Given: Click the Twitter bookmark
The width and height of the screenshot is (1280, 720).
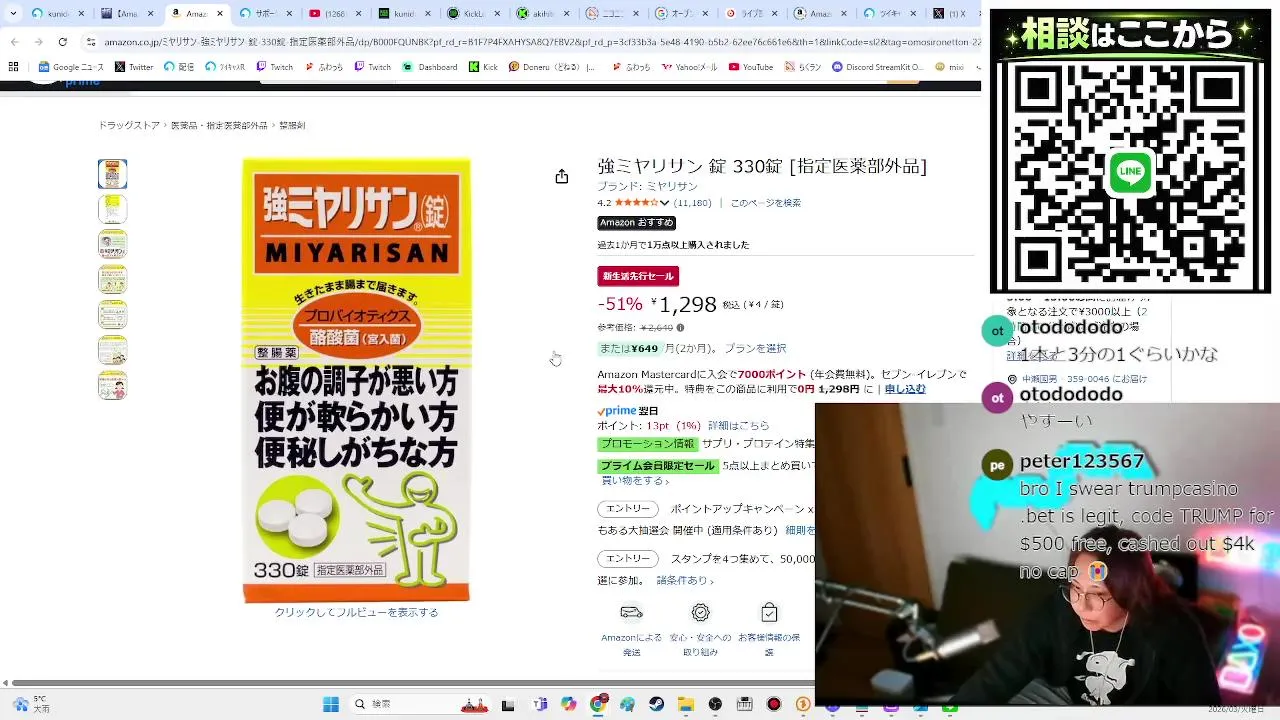Looking at the screenshot, I should 134,67.
